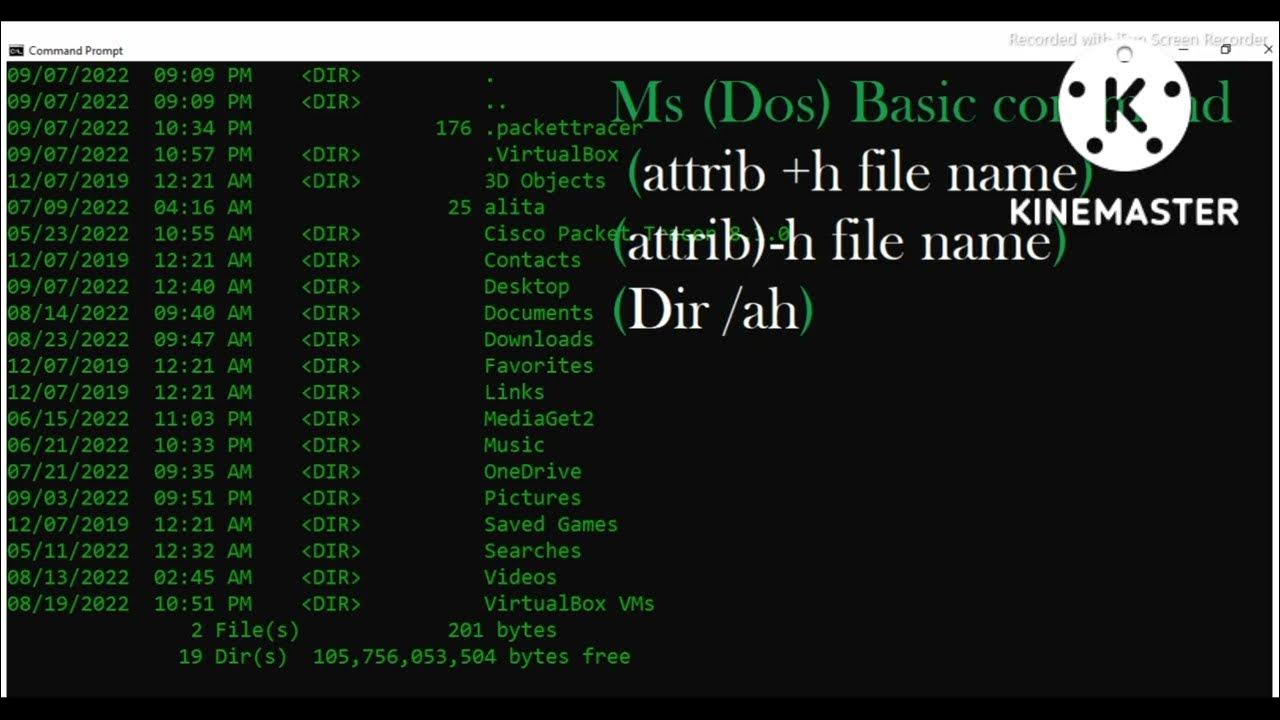Click the time 02:45 AM
The image size is (1280, 720).
tap(203, 577)
